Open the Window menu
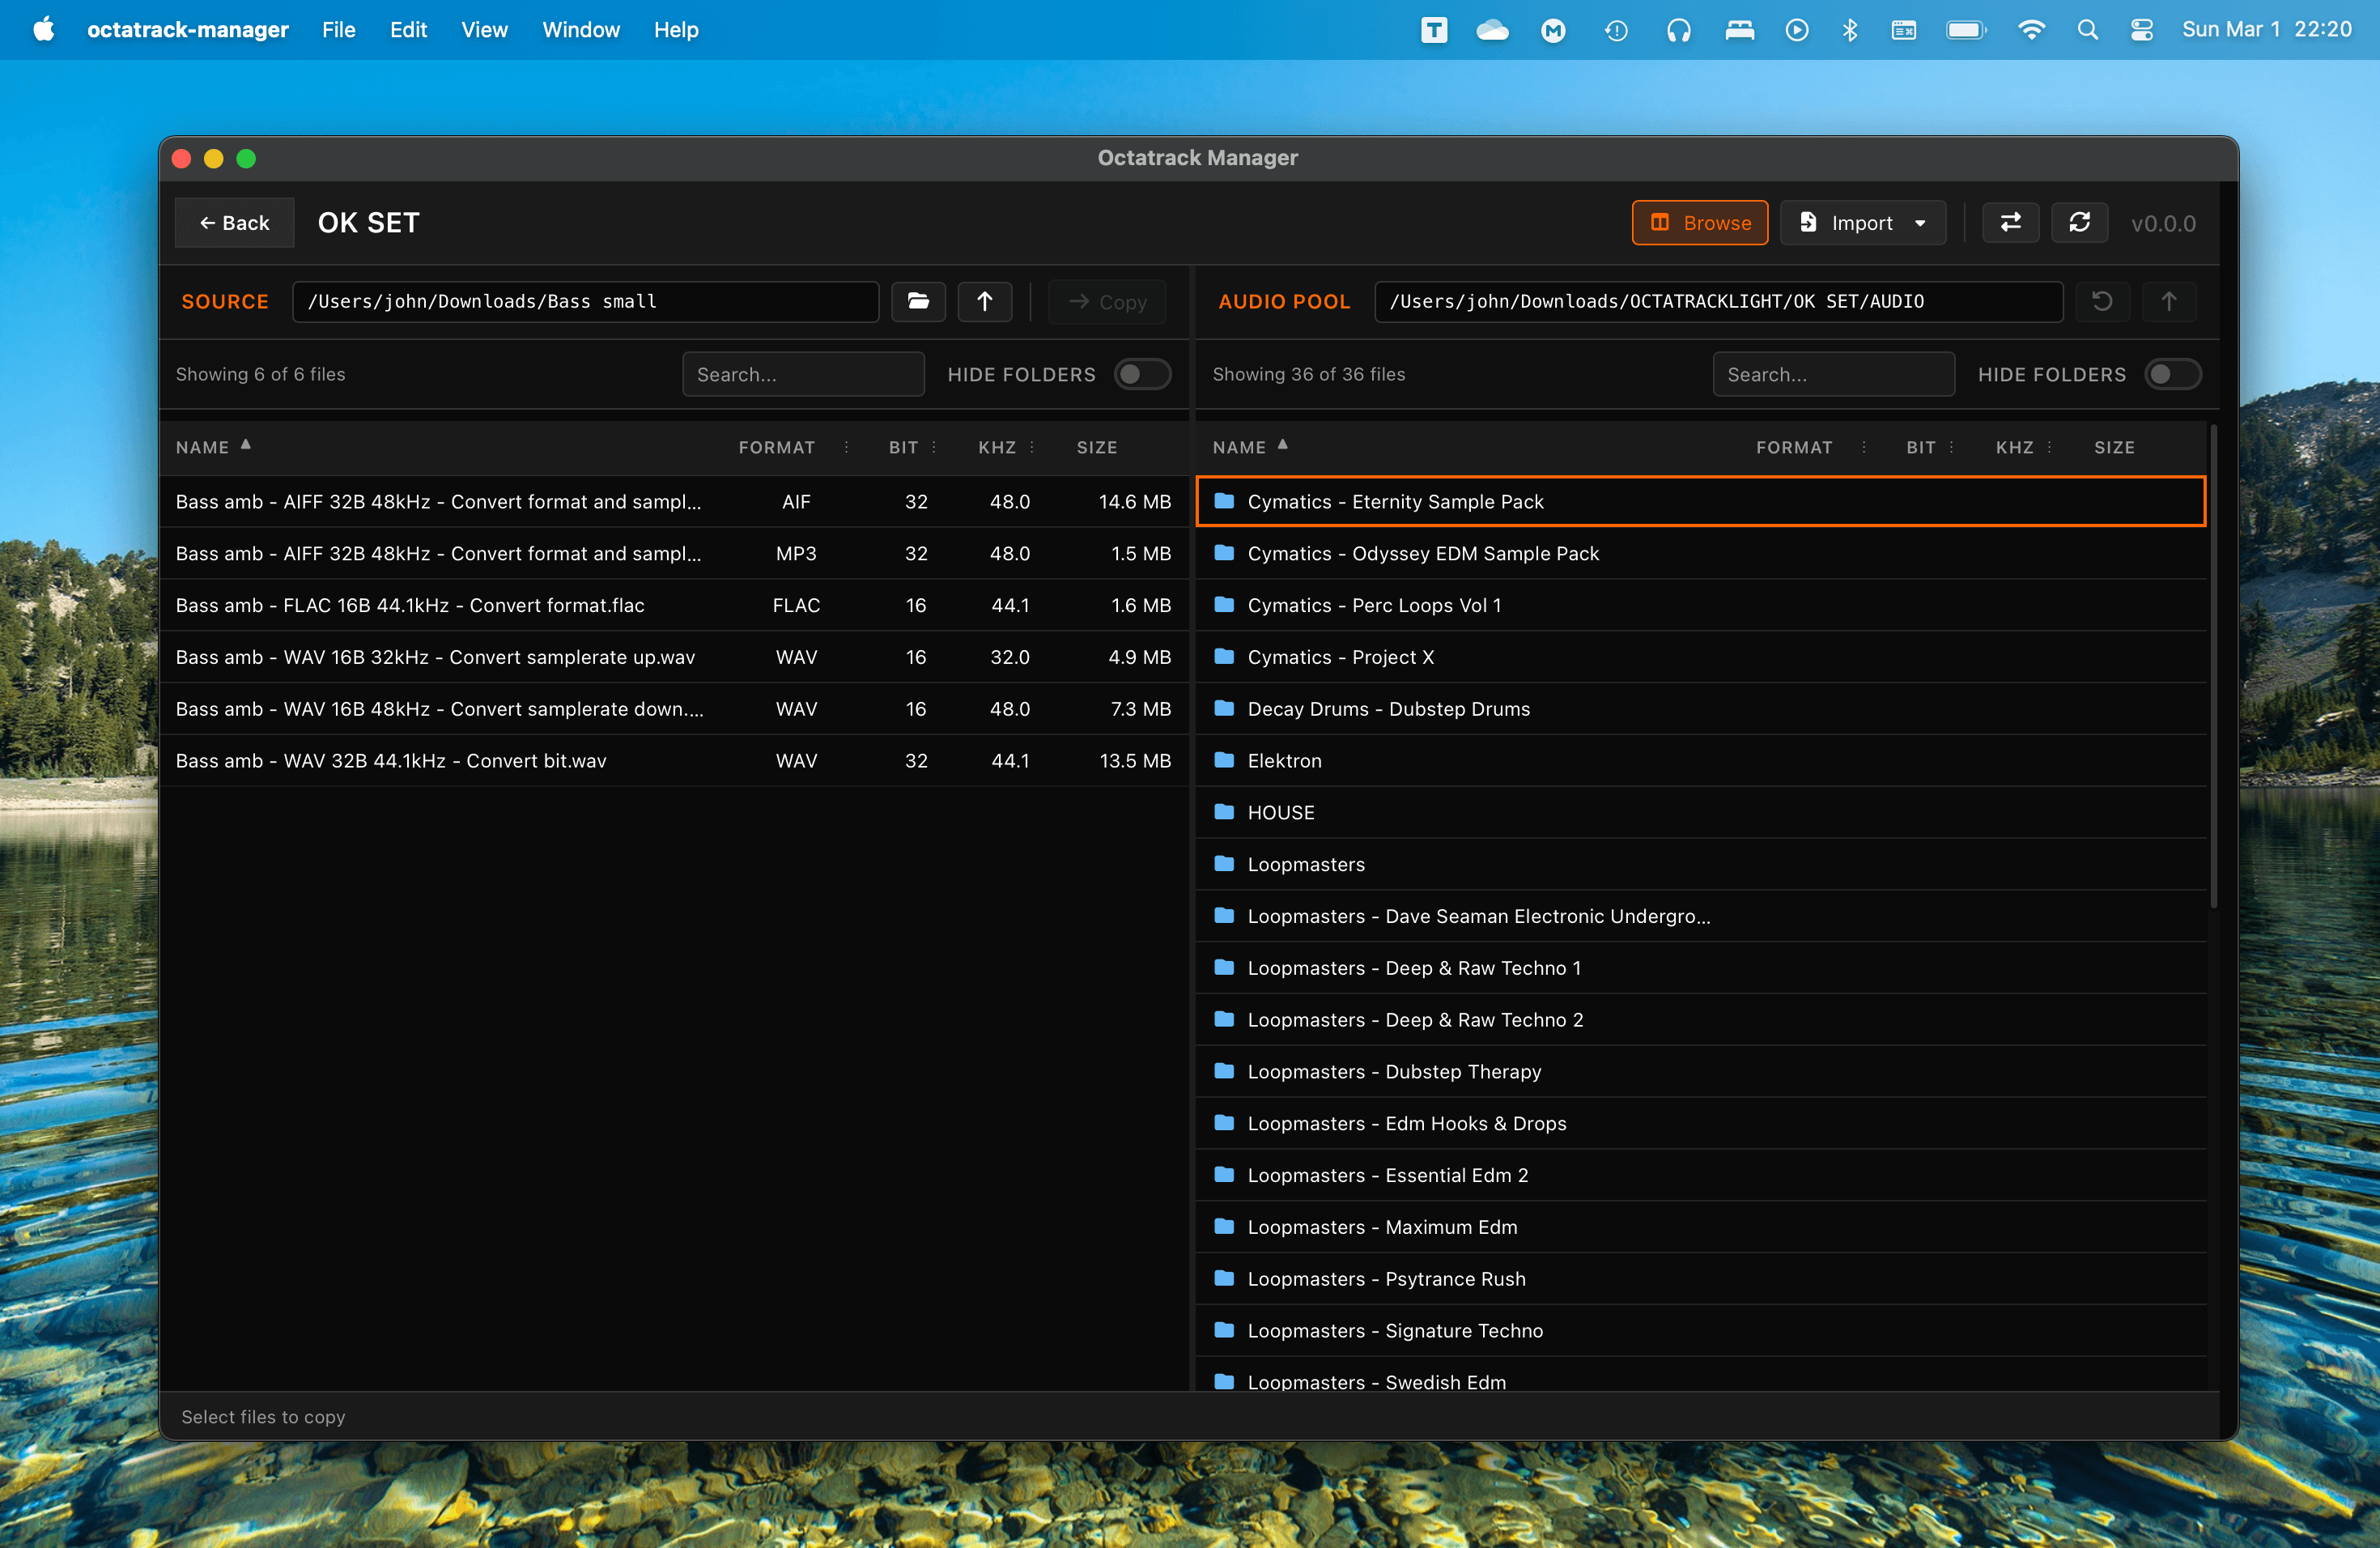 pyautogui.click(x=580, y=30)
